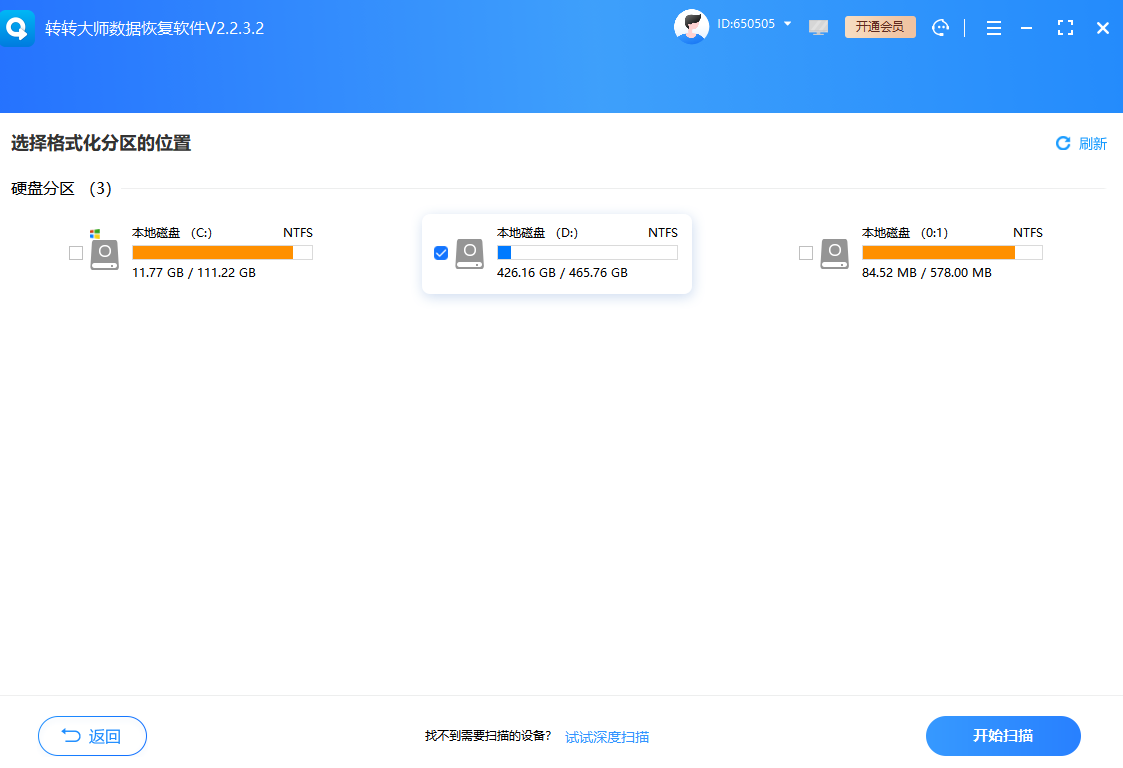Uncheck the selected D: drive checkbox
This screenshot has height=768, width=1123.
pos(441,253)
